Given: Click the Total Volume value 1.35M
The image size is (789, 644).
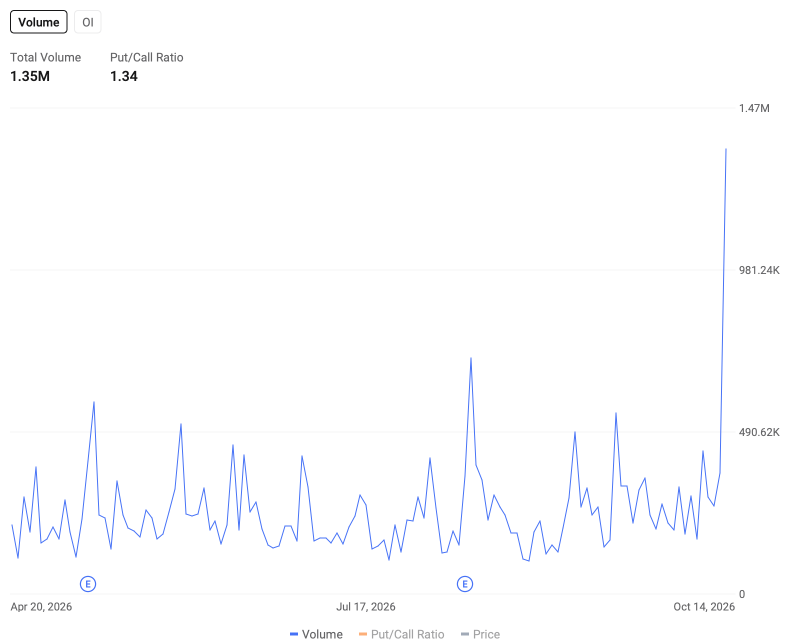Looking at the screenshot, I should pos(30,76).
